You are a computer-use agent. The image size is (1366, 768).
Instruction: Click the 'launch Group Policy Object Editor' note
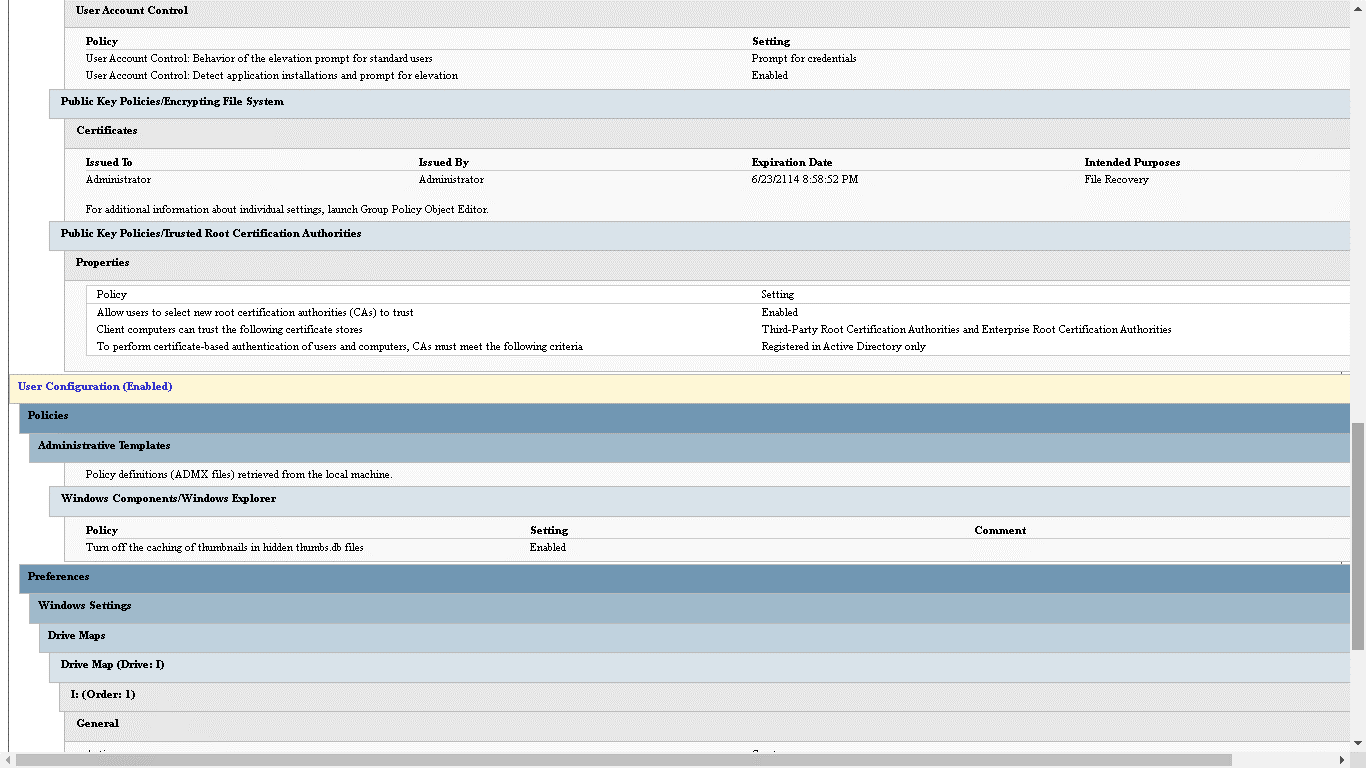(x=287, y=210)
